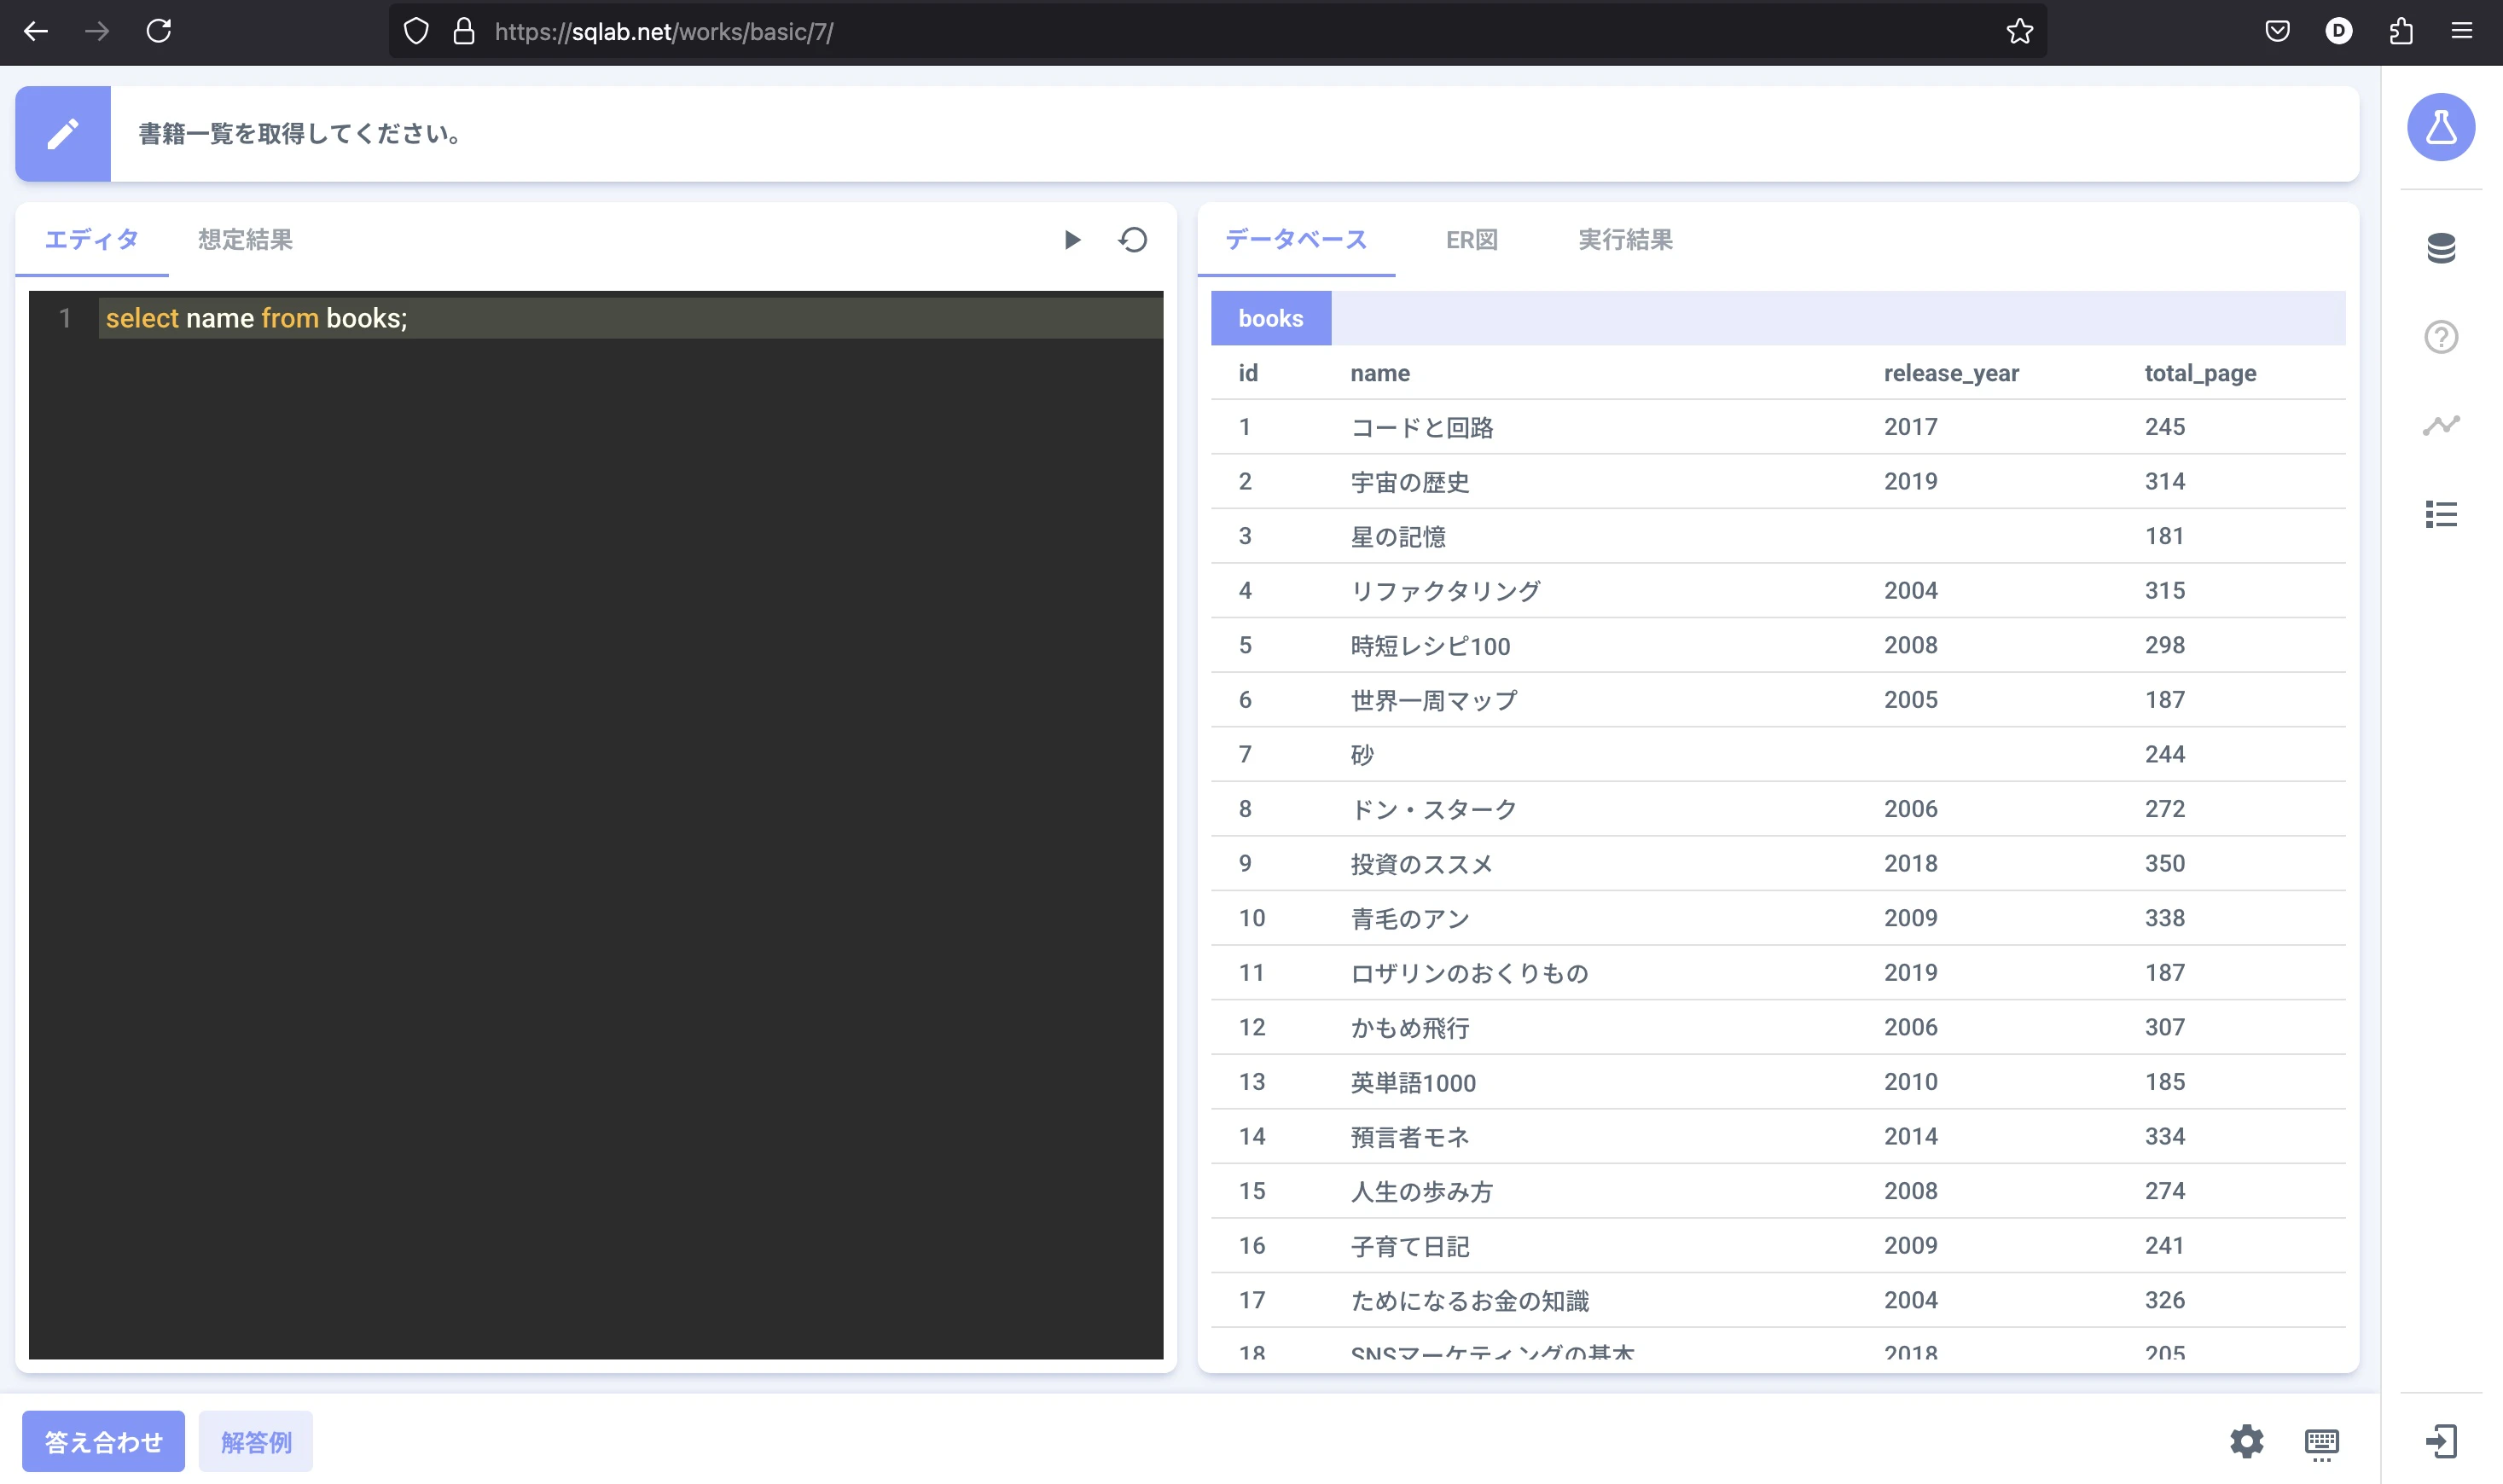Click the login arrow icon at bottom right

pyautogui.click(x=2440, y=1441)
